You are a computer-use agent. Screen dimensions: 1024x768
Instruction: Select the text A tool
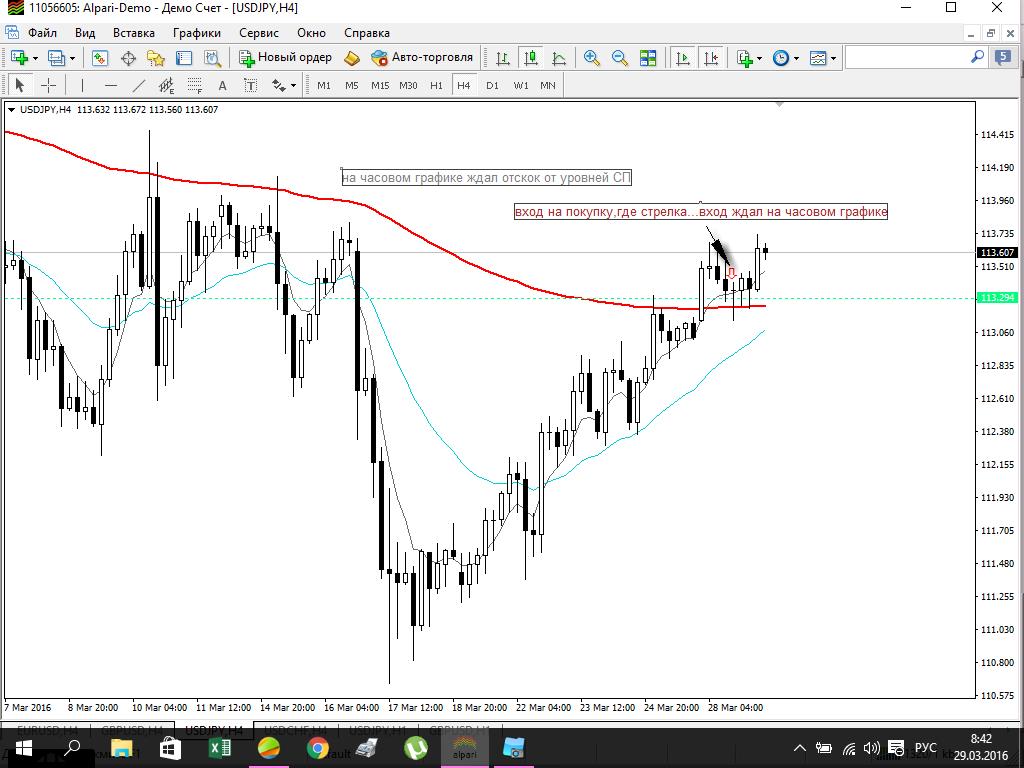(x=222, y=86)
